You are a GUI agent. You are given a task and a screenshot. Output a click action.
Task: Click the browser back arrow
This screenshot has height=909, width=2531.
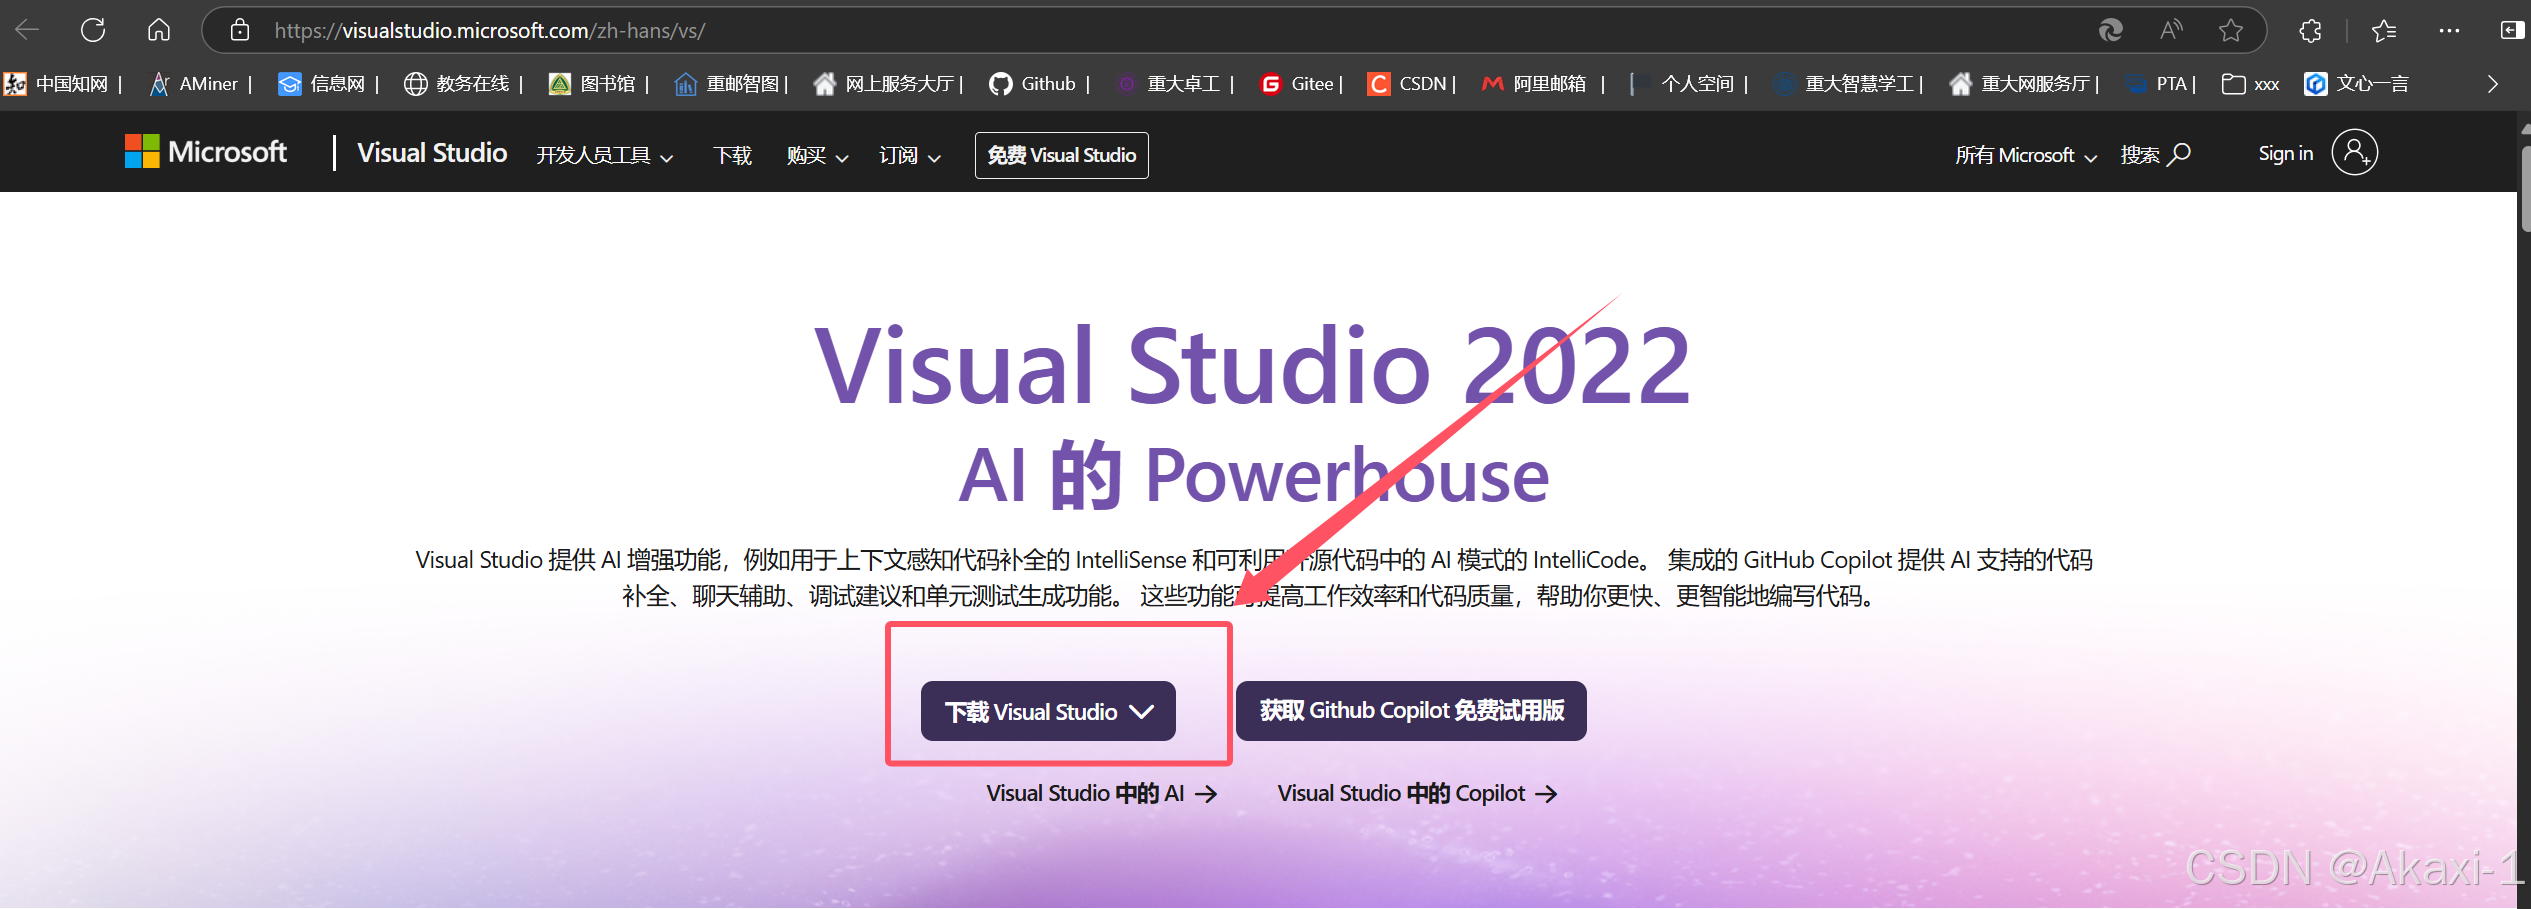tap(27, 30)
